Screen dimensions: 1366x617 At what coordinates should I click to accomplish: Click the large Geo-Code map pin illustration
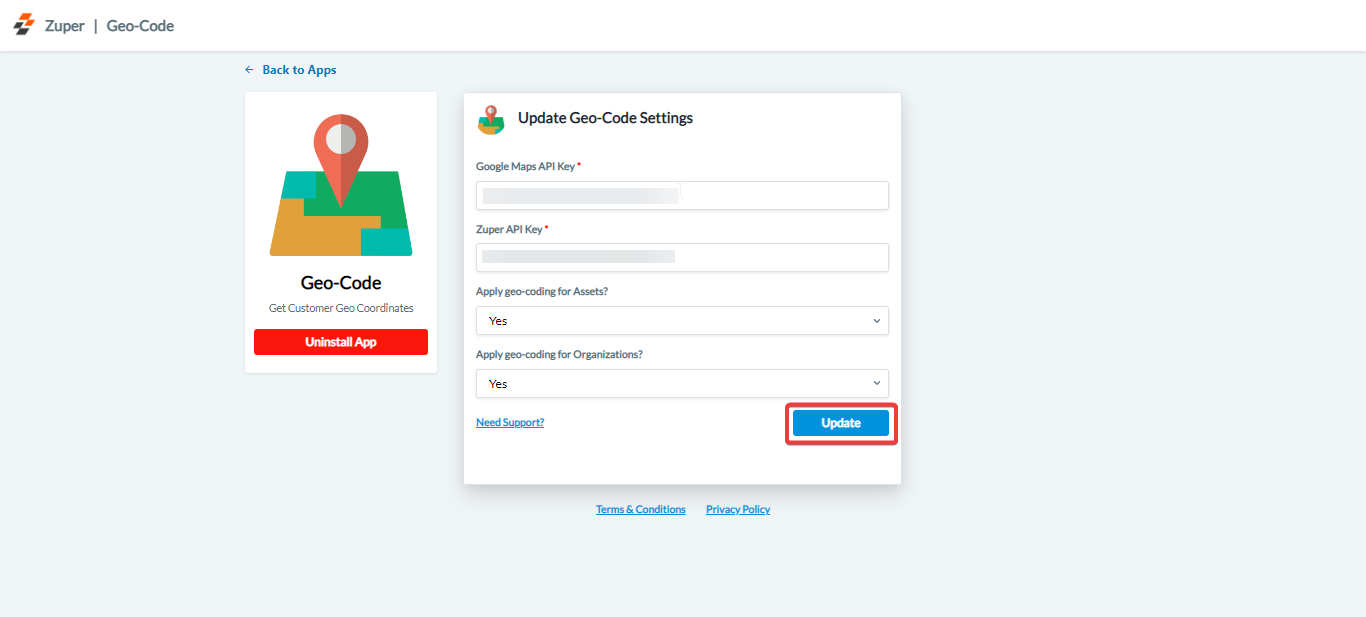[341, 185]
